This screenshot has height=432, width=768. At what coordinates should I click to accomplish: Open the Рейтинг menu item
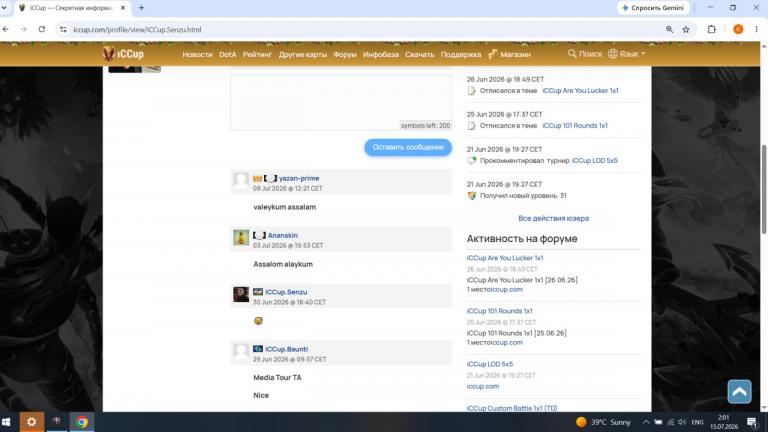coord(257,54)
